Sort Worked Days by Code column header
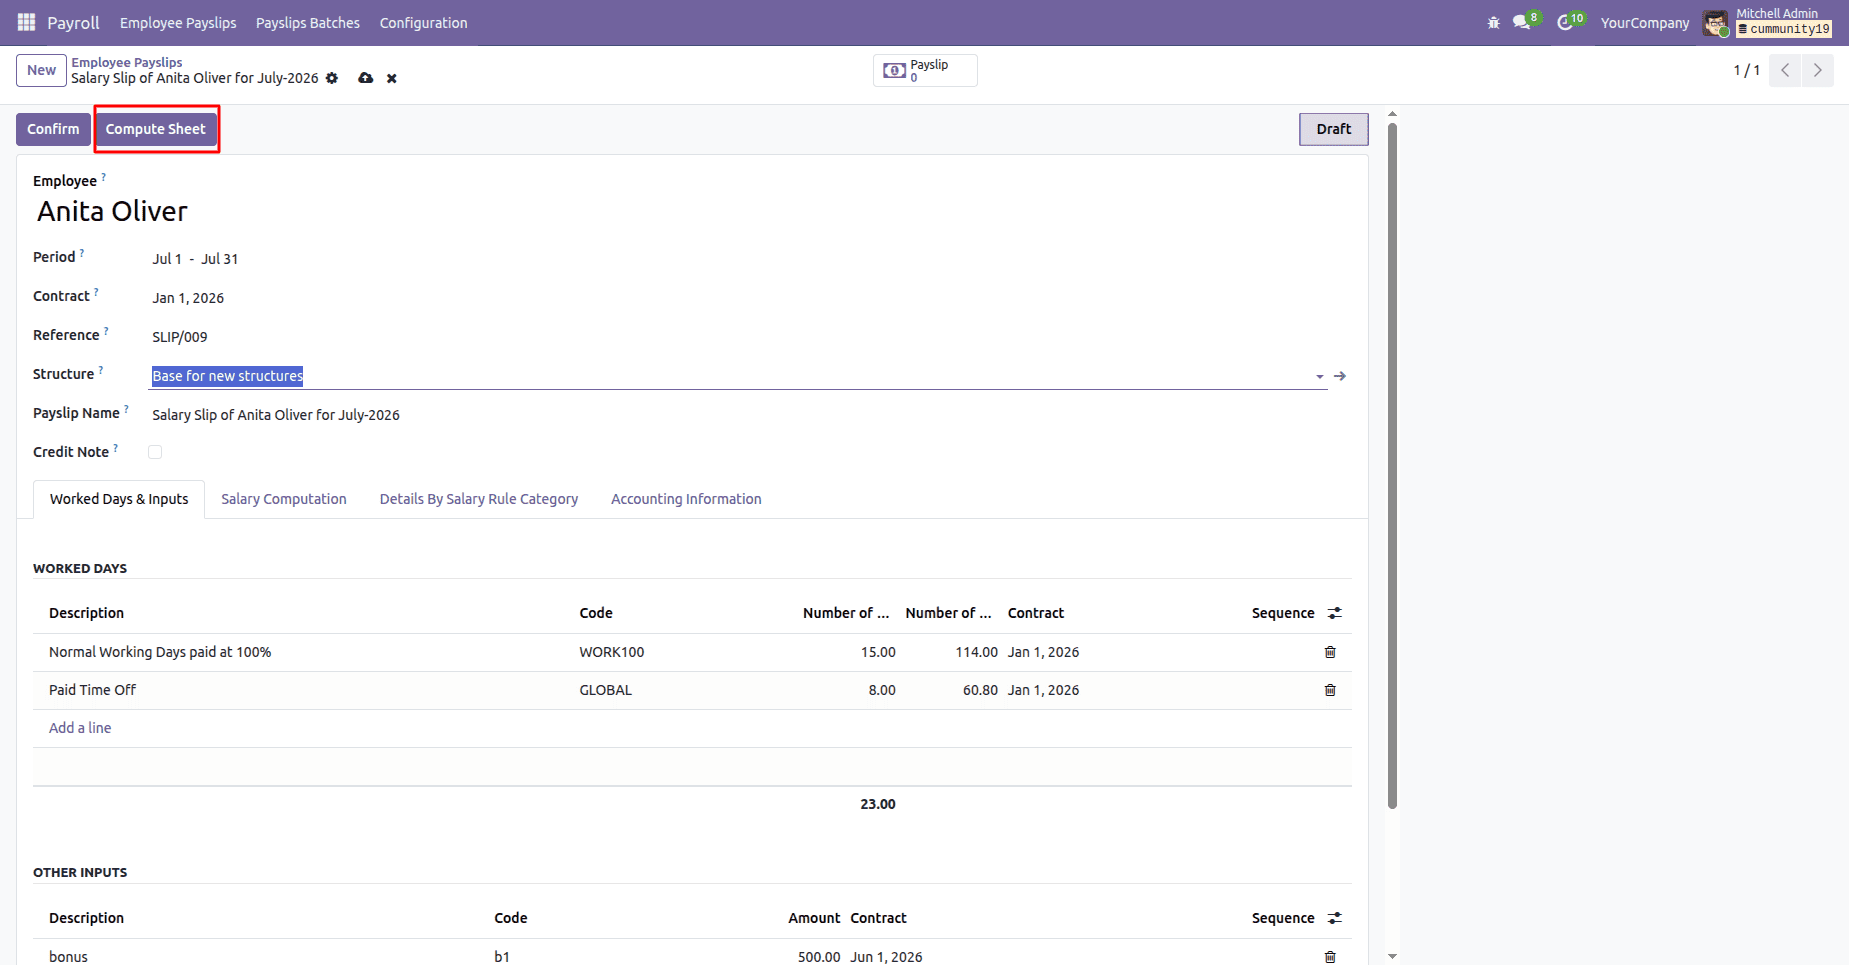1849x965 pixels. point(596,613)
